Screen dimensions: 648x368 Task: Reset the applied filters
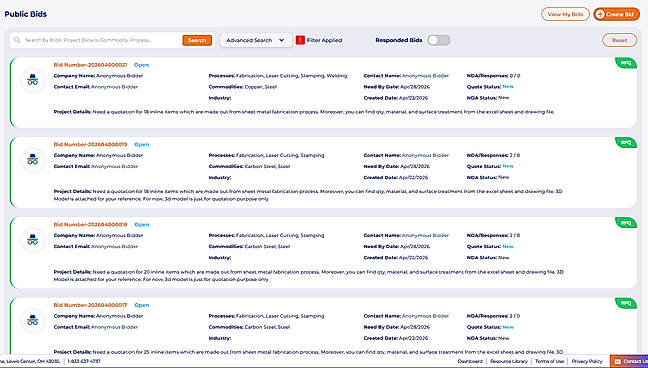(619, 40)
